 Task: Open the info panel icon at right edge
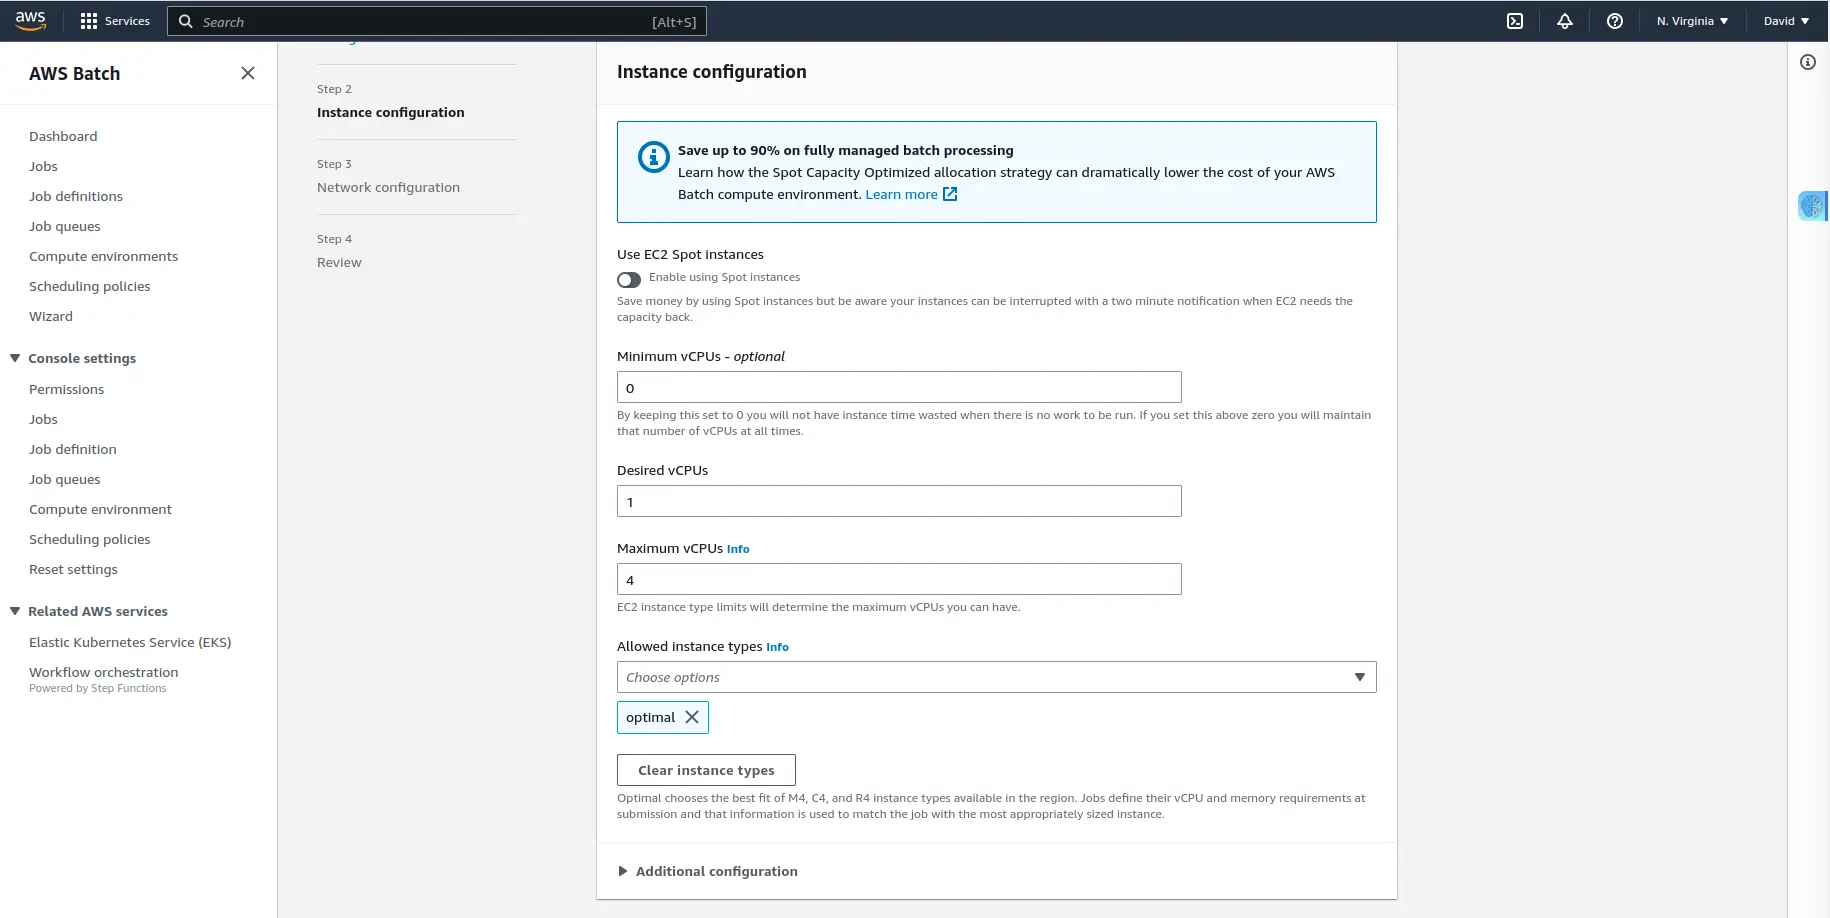coord(1808,62)
